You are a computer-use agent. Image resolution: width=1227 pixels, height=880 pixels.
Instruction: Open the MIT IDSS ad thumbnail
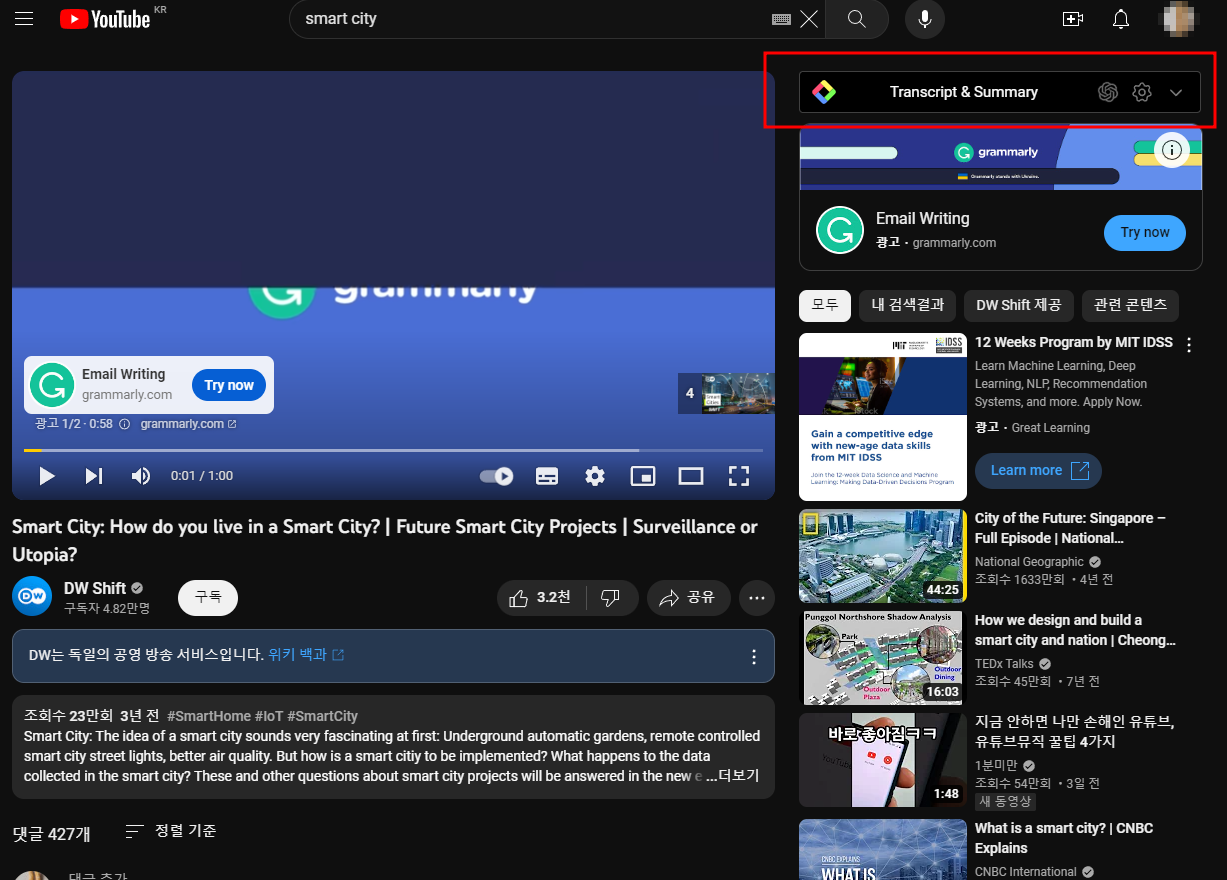pos(883,417)
